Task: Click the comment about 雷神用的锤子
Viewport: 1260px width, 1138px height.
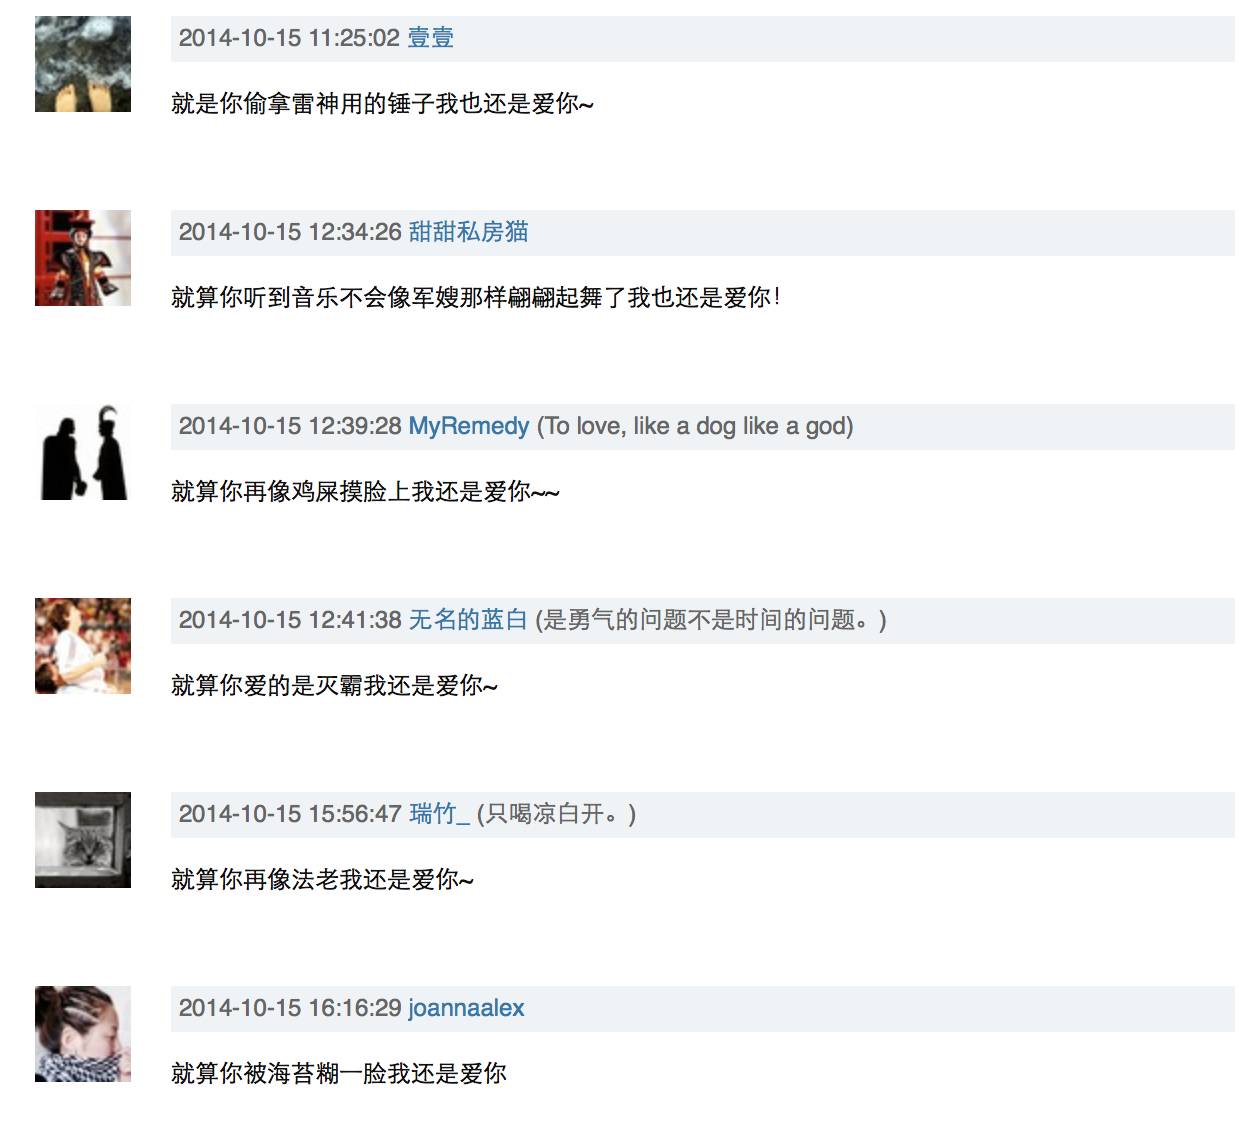Action: coord(382,104)
